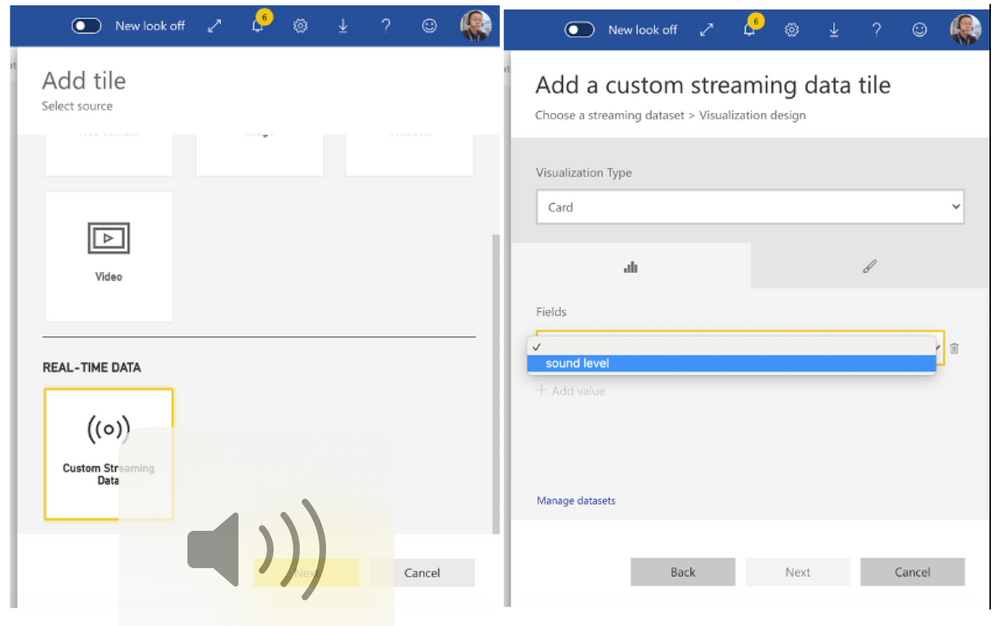Click feedback smiley in streaming data tile window
The height and width of the screenshot is (626, 1000).
920,30
